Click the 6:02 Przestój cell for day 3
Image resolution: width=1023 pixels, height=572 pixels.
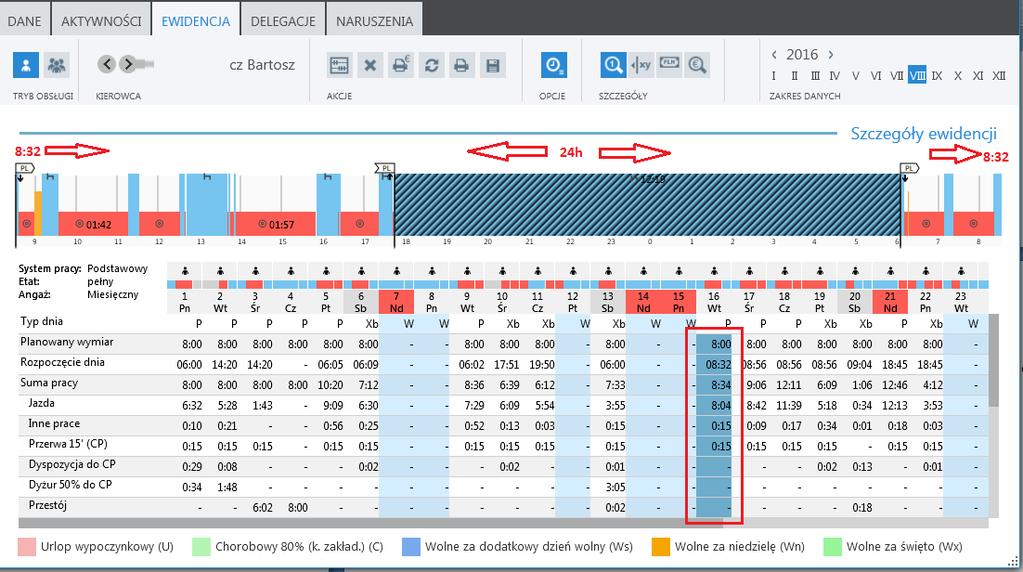coord(262,507)
